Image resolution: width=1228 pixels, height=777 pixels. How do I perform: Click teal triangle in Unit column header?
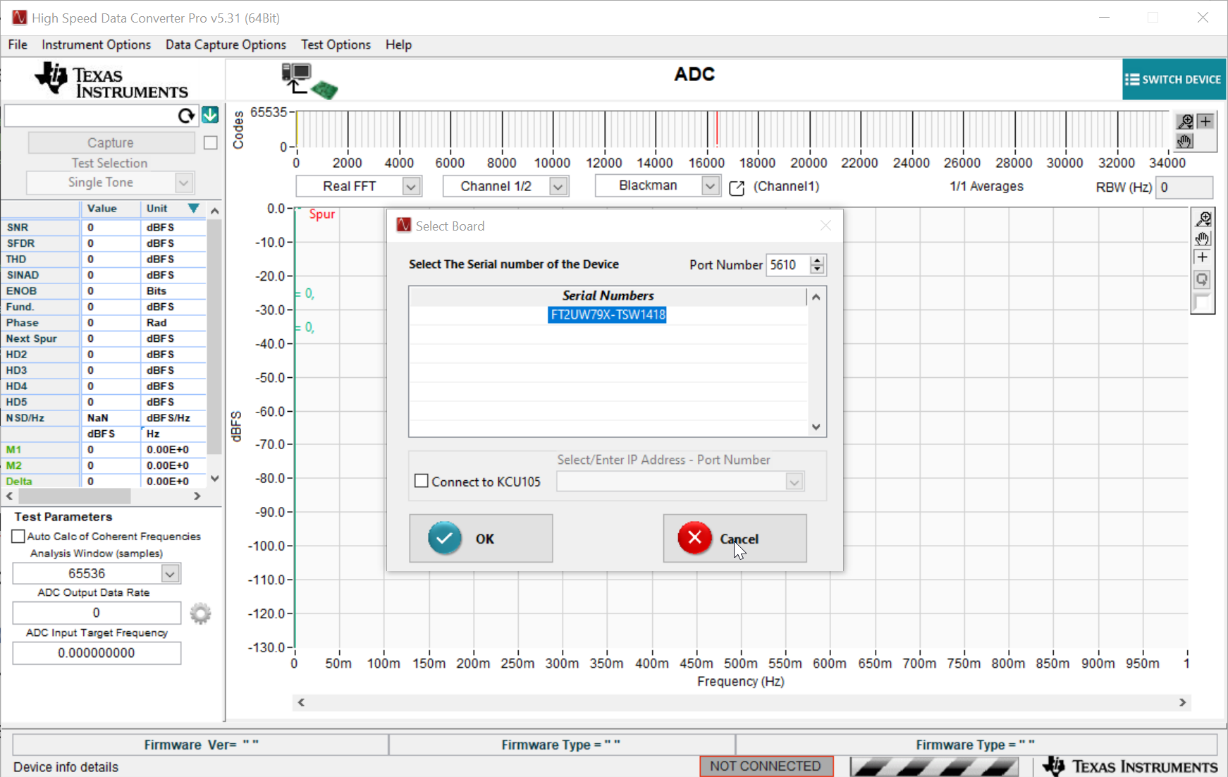(x=194, y=208)
